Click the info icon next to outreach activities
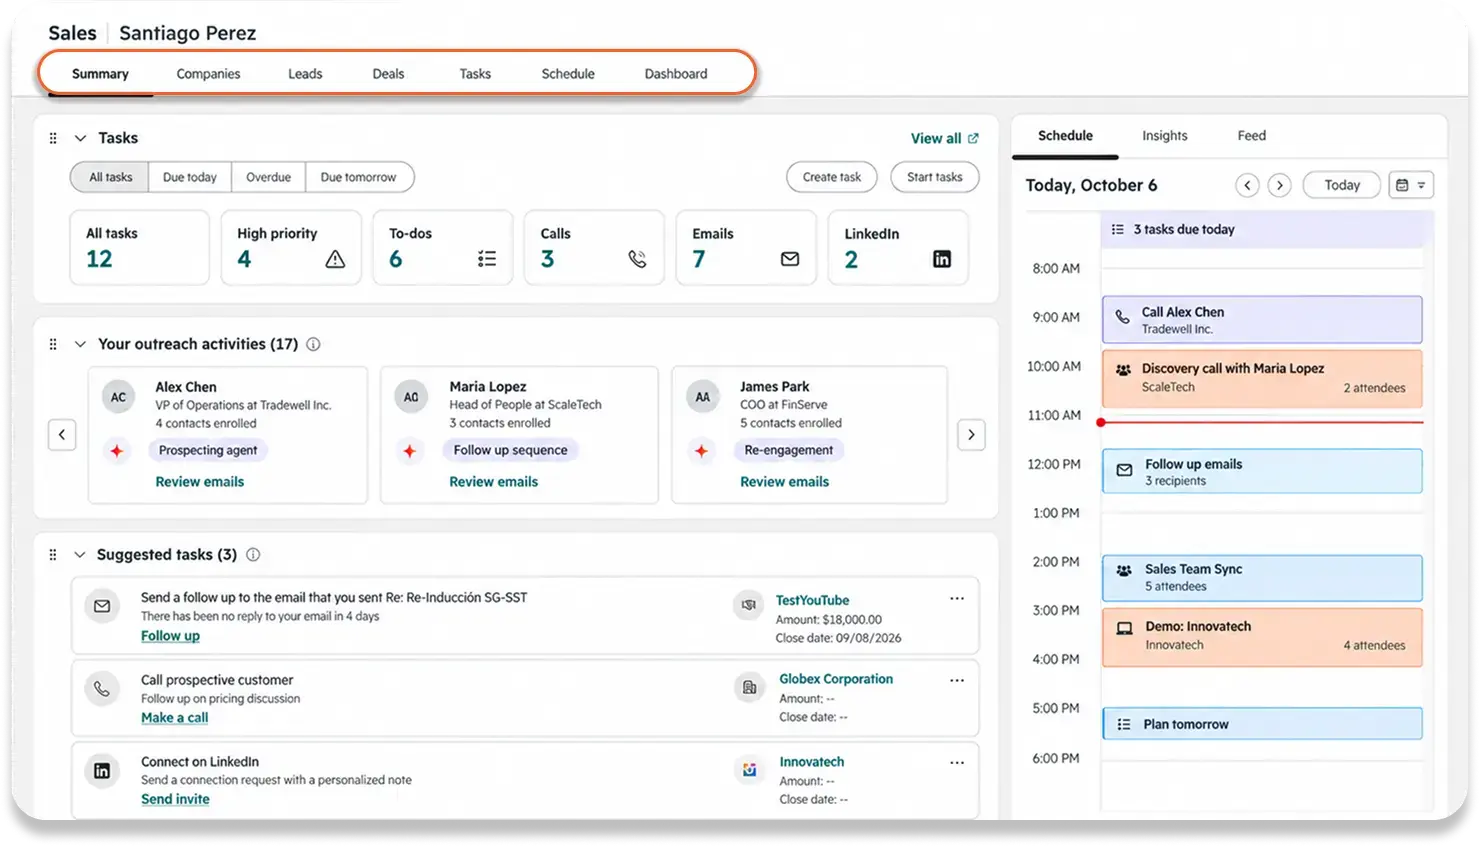This screenshot has height=847, width=1480. point(313,344)
